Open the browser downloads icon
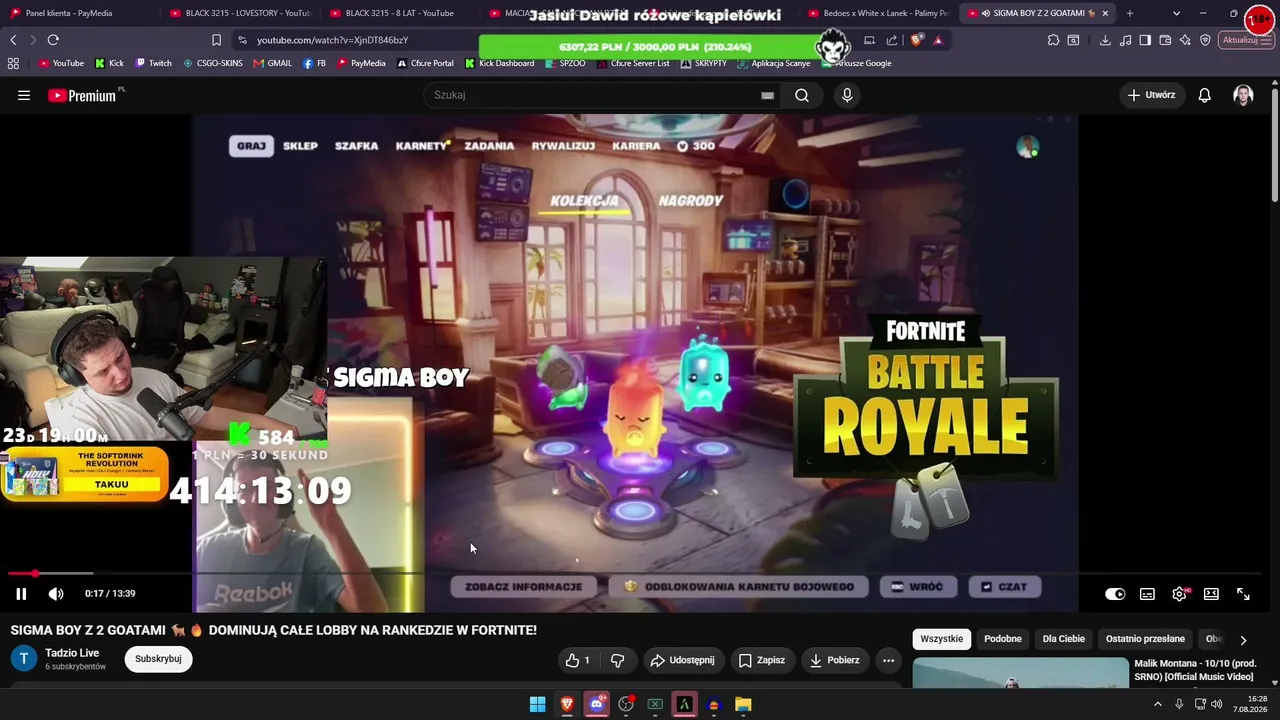This screenshot has width=1280, height=720. coord(1105,40)
